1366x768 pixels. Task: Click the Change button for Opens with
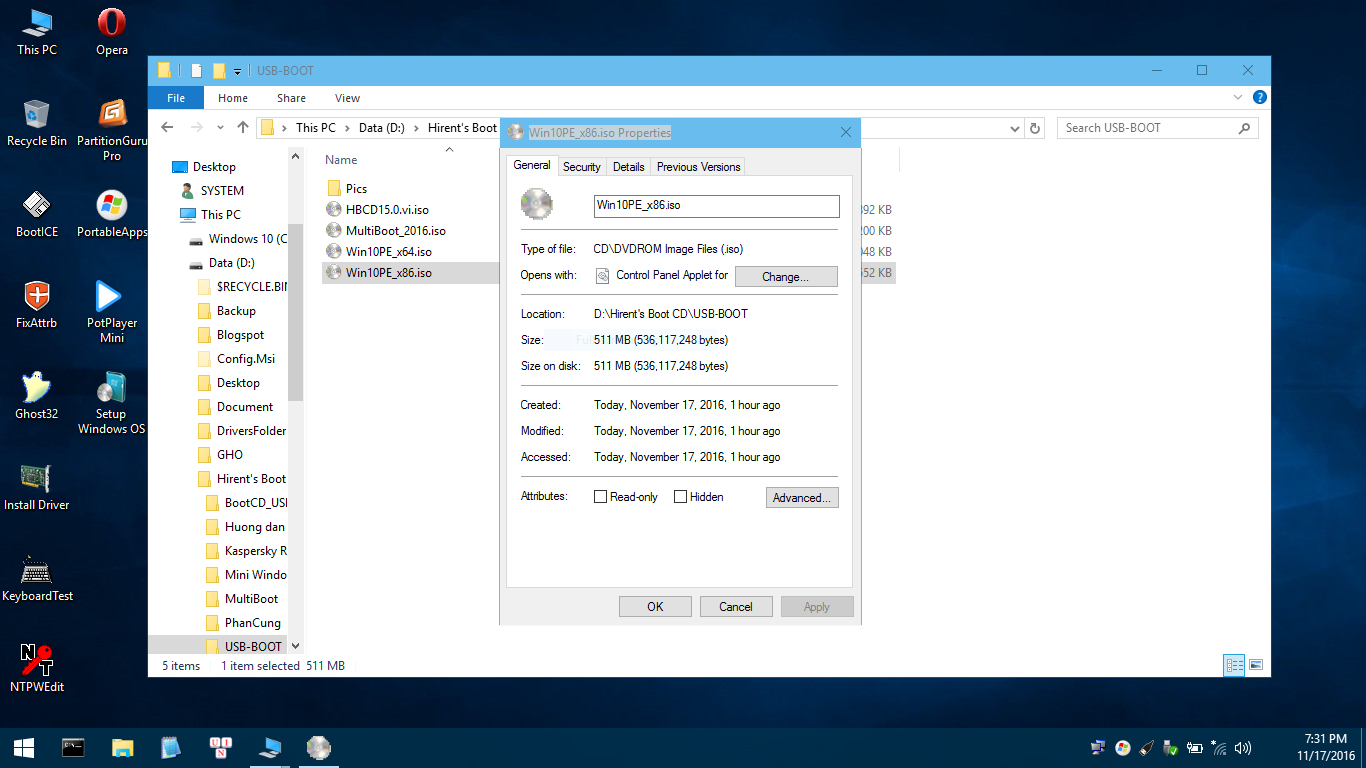pyautogui.click(x=786, y=276)
